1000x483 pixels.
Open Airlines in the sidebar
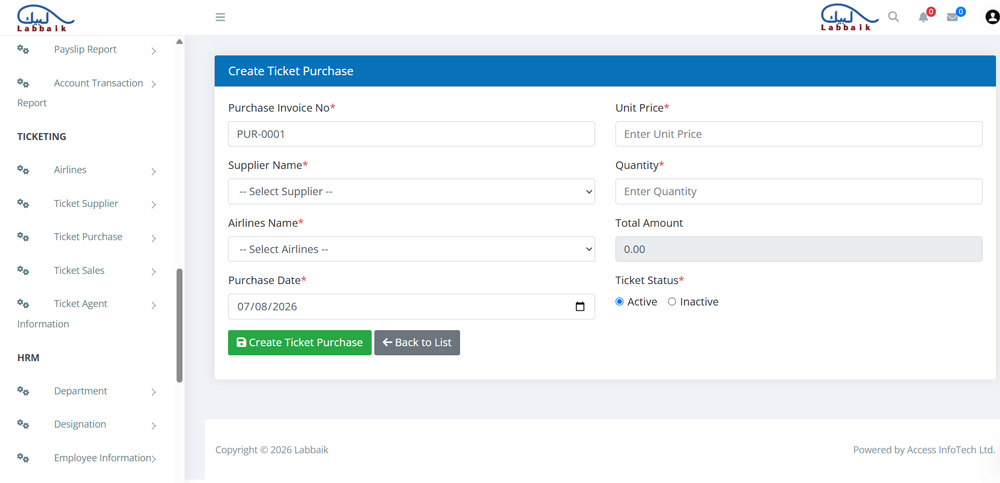pyautogui.click(x=70, y=170)
